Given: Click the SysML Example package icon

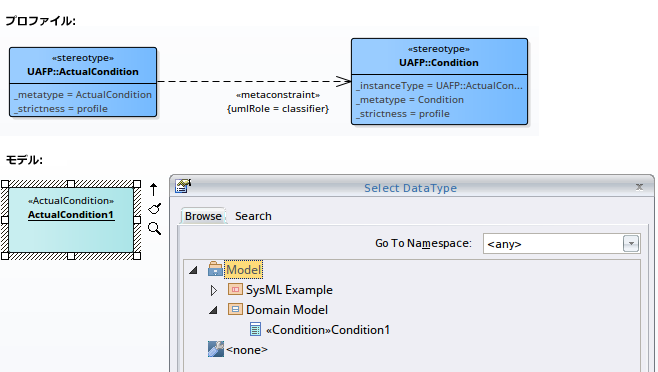Looking at the screenshot, I should (x=235, y=289).
